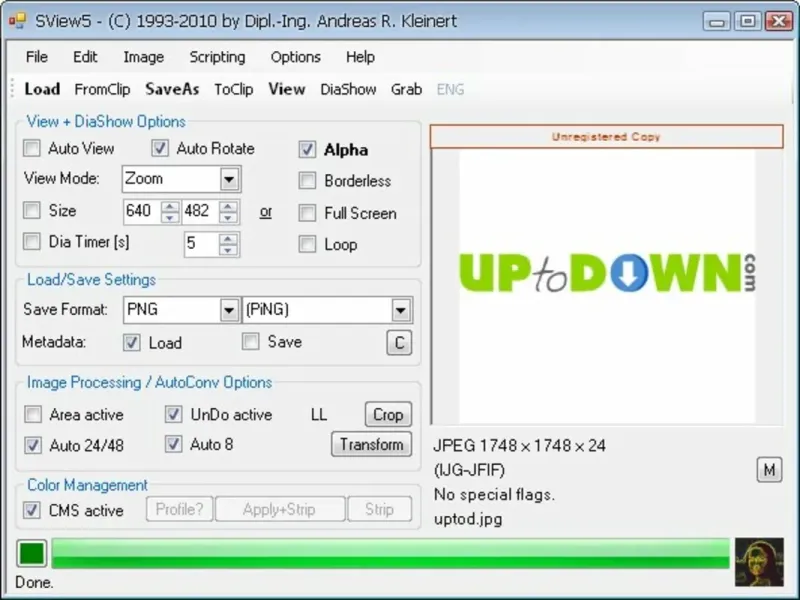This screenshot has width=800, height=600.
Task: Click the ENG language toolbar item
Action: point(450,89)
